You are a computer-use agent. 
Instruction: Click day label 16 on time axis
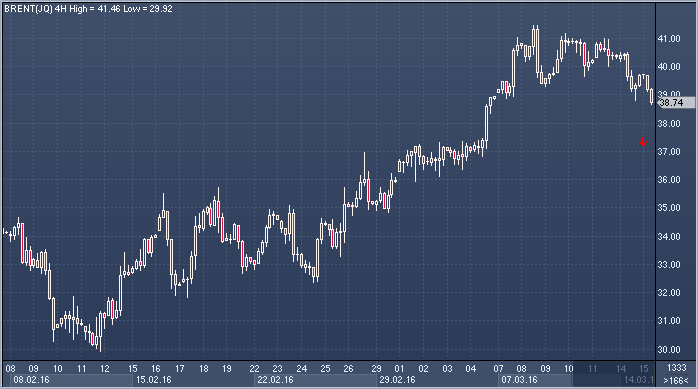(x=155, y=369)
